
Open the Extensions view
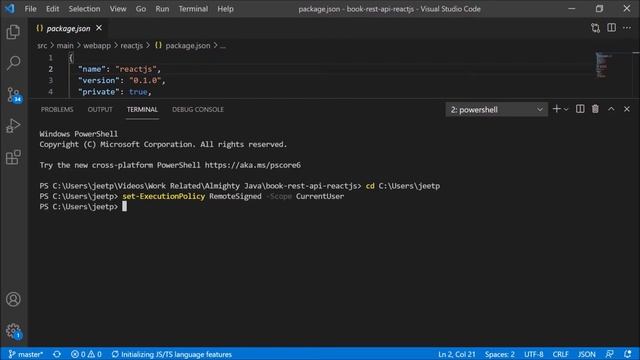[13, 157]
